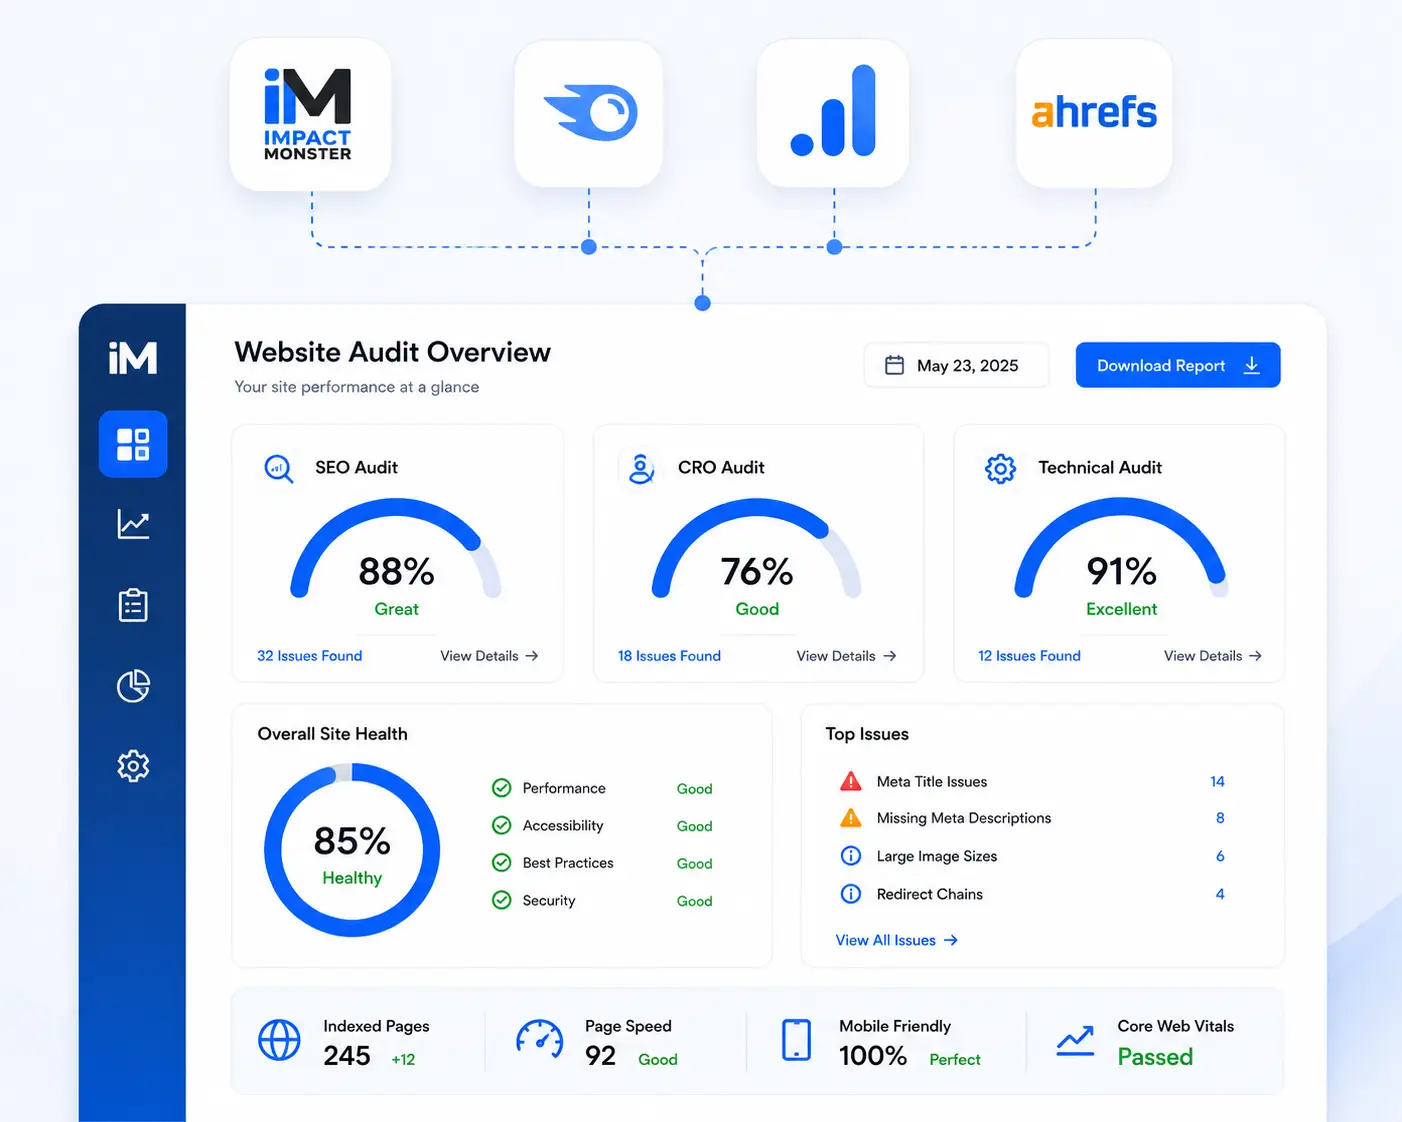Click the Website Audit Overview heading
The height and width of the screenshot is (1122, 1402).
[x=392, y=352]
